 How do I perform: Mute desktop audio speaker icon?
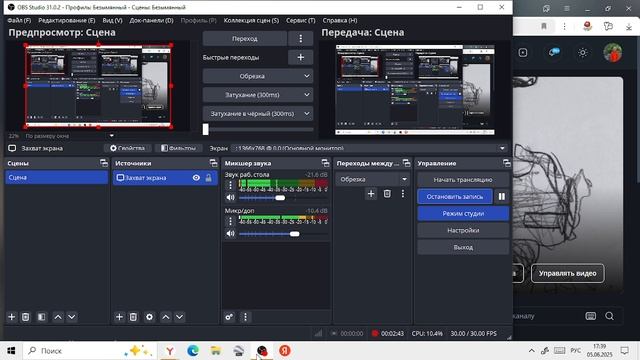click(231, 198)
